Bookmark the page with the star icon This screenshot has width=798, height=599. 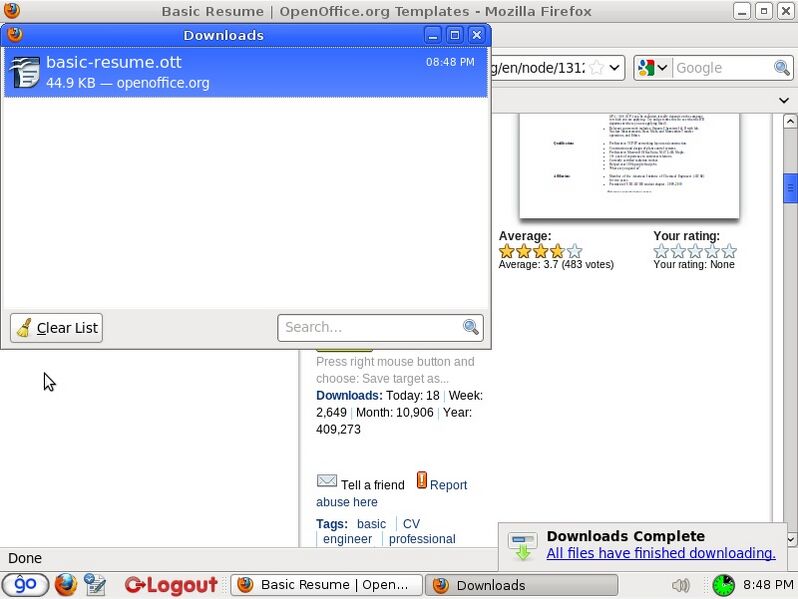click(596, 67)
